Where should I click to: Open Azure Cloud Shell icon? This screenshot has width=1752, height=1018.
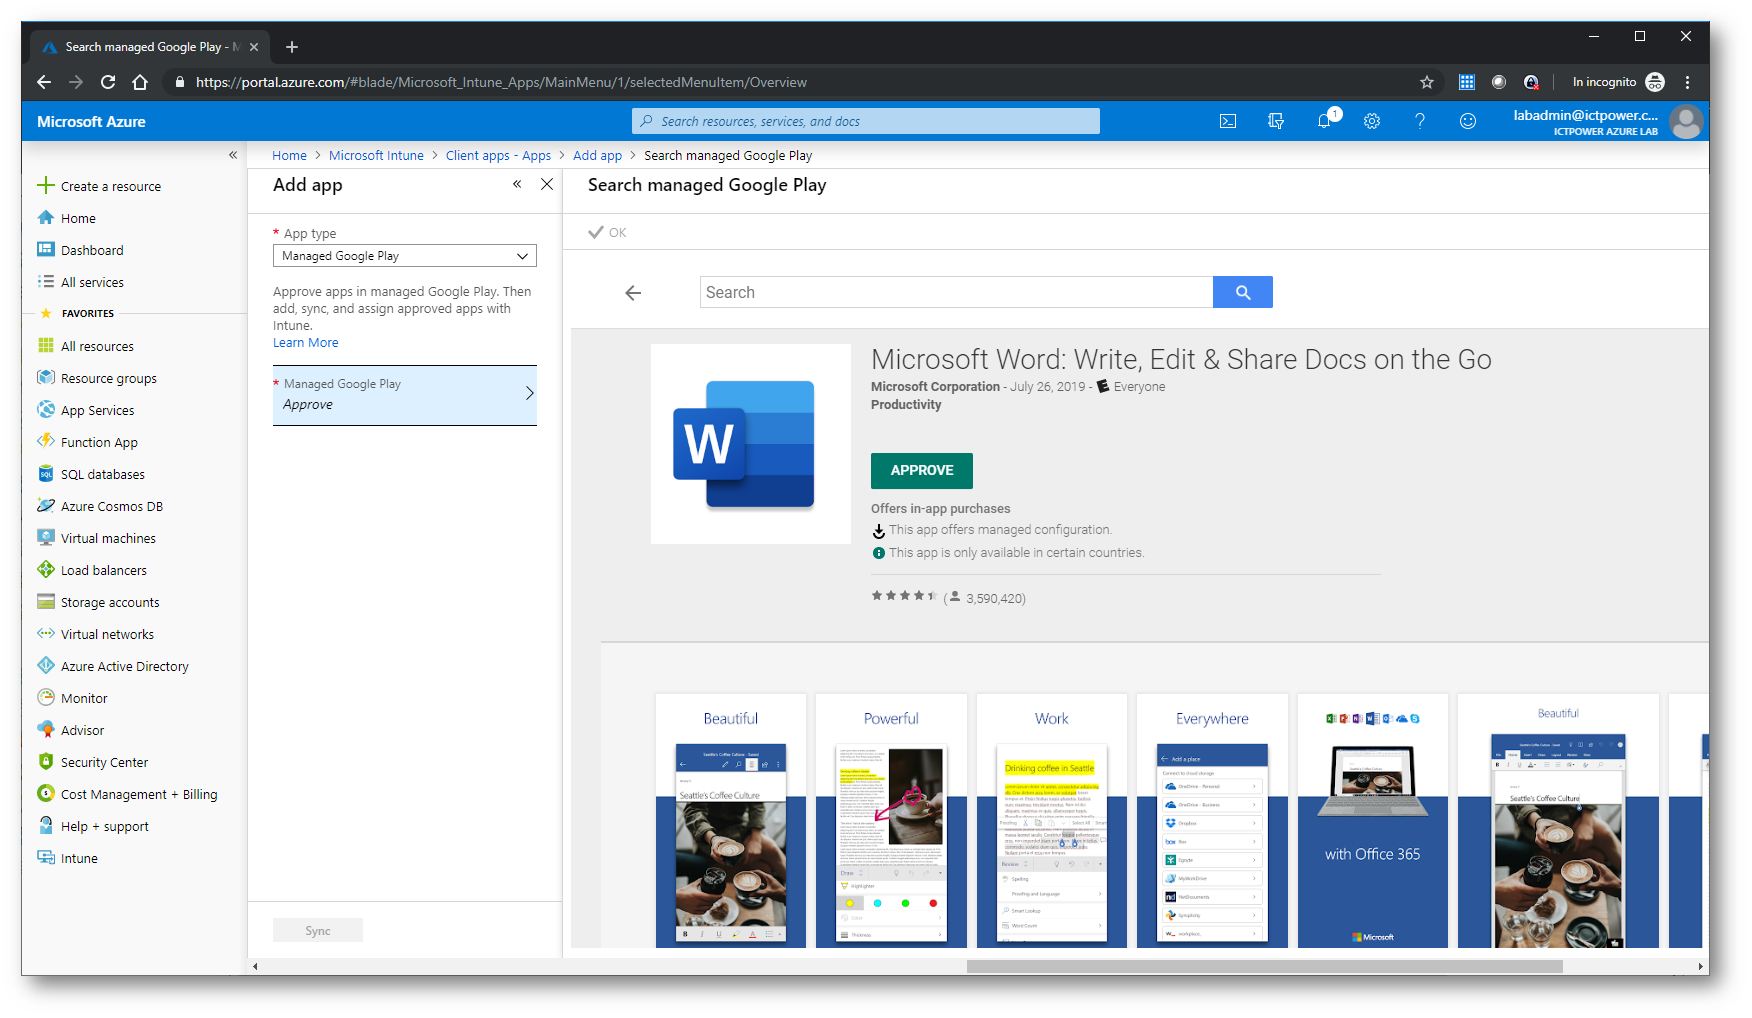tap(1228, 121)
